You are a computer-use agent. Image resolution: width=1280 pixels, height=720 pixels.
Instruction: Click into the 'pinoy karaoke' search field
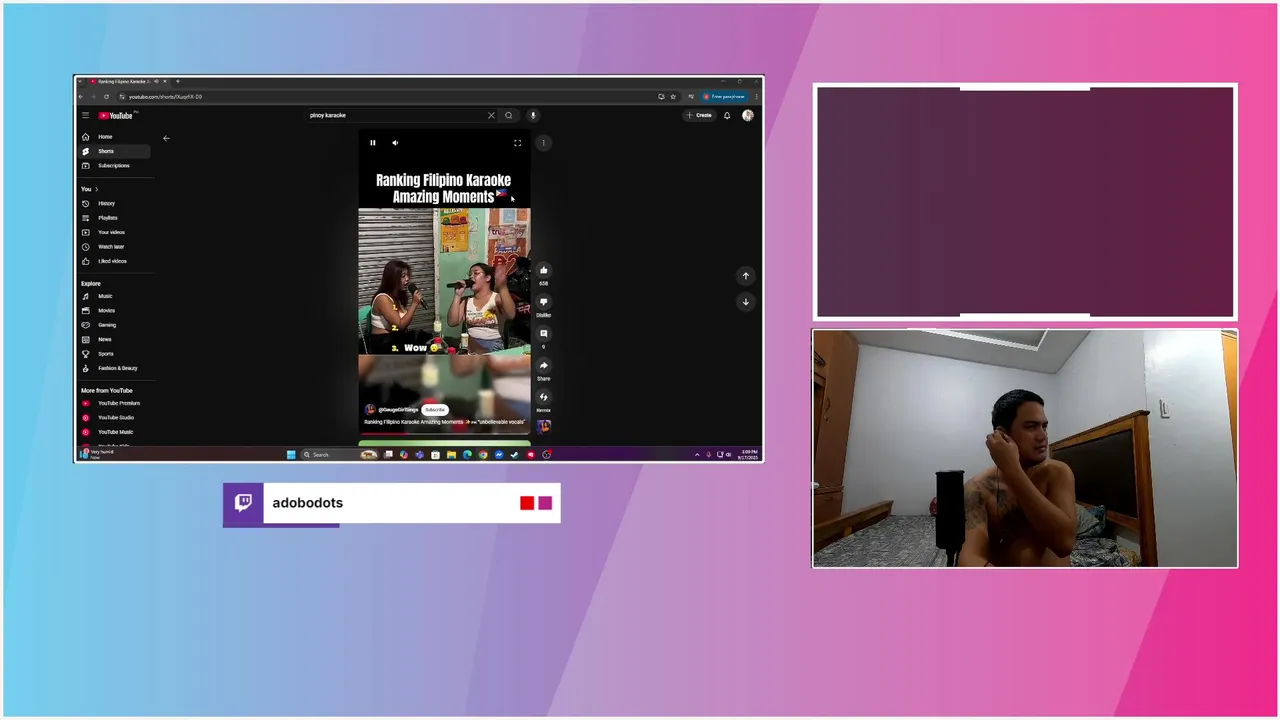point(395,115)
